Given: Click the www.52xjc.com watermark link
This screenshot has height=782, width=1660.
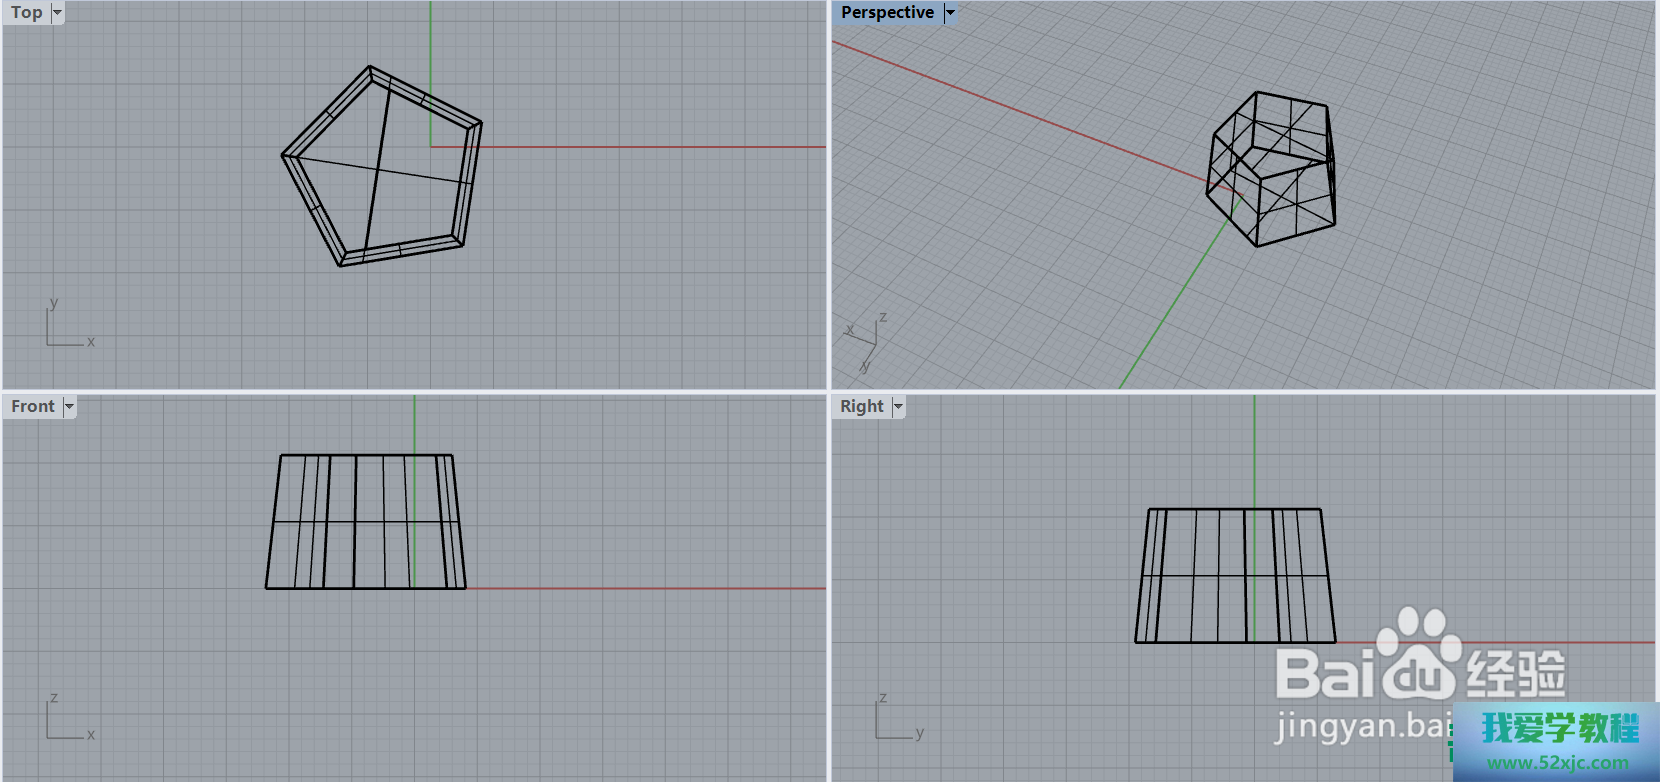Looking at the screenshot, I should (x=1557, y=763).
